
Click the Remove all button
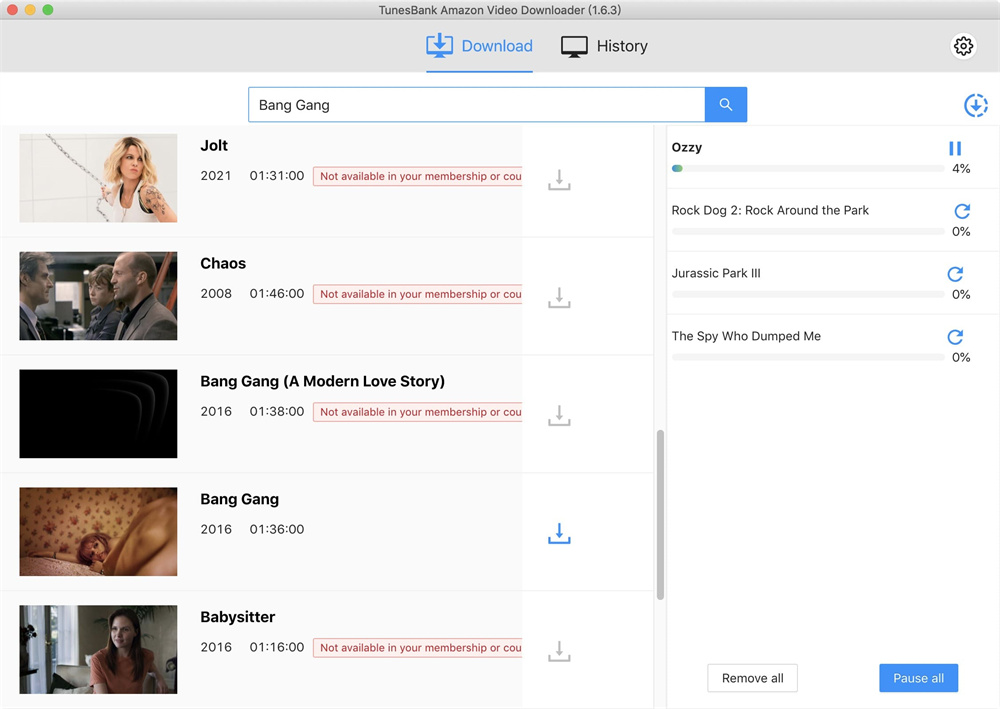pos(752,678)
